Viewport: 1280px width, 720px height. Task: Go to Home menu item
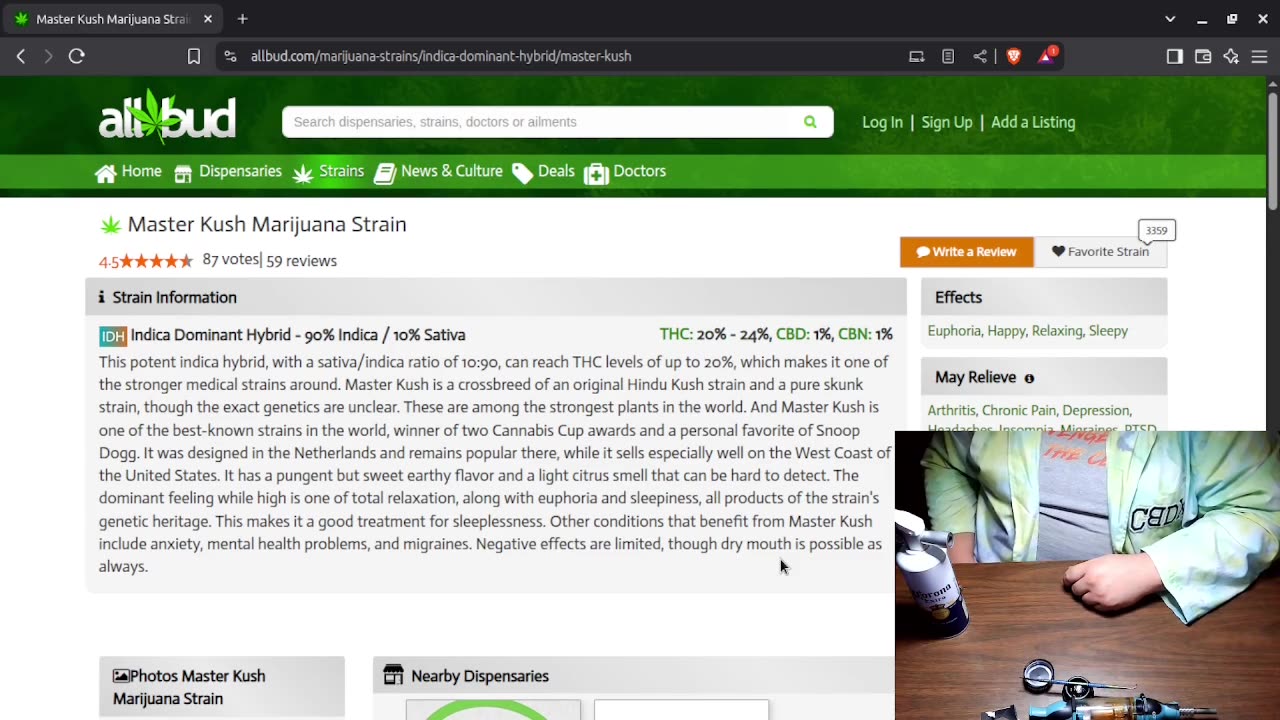(x=128, y=172)
